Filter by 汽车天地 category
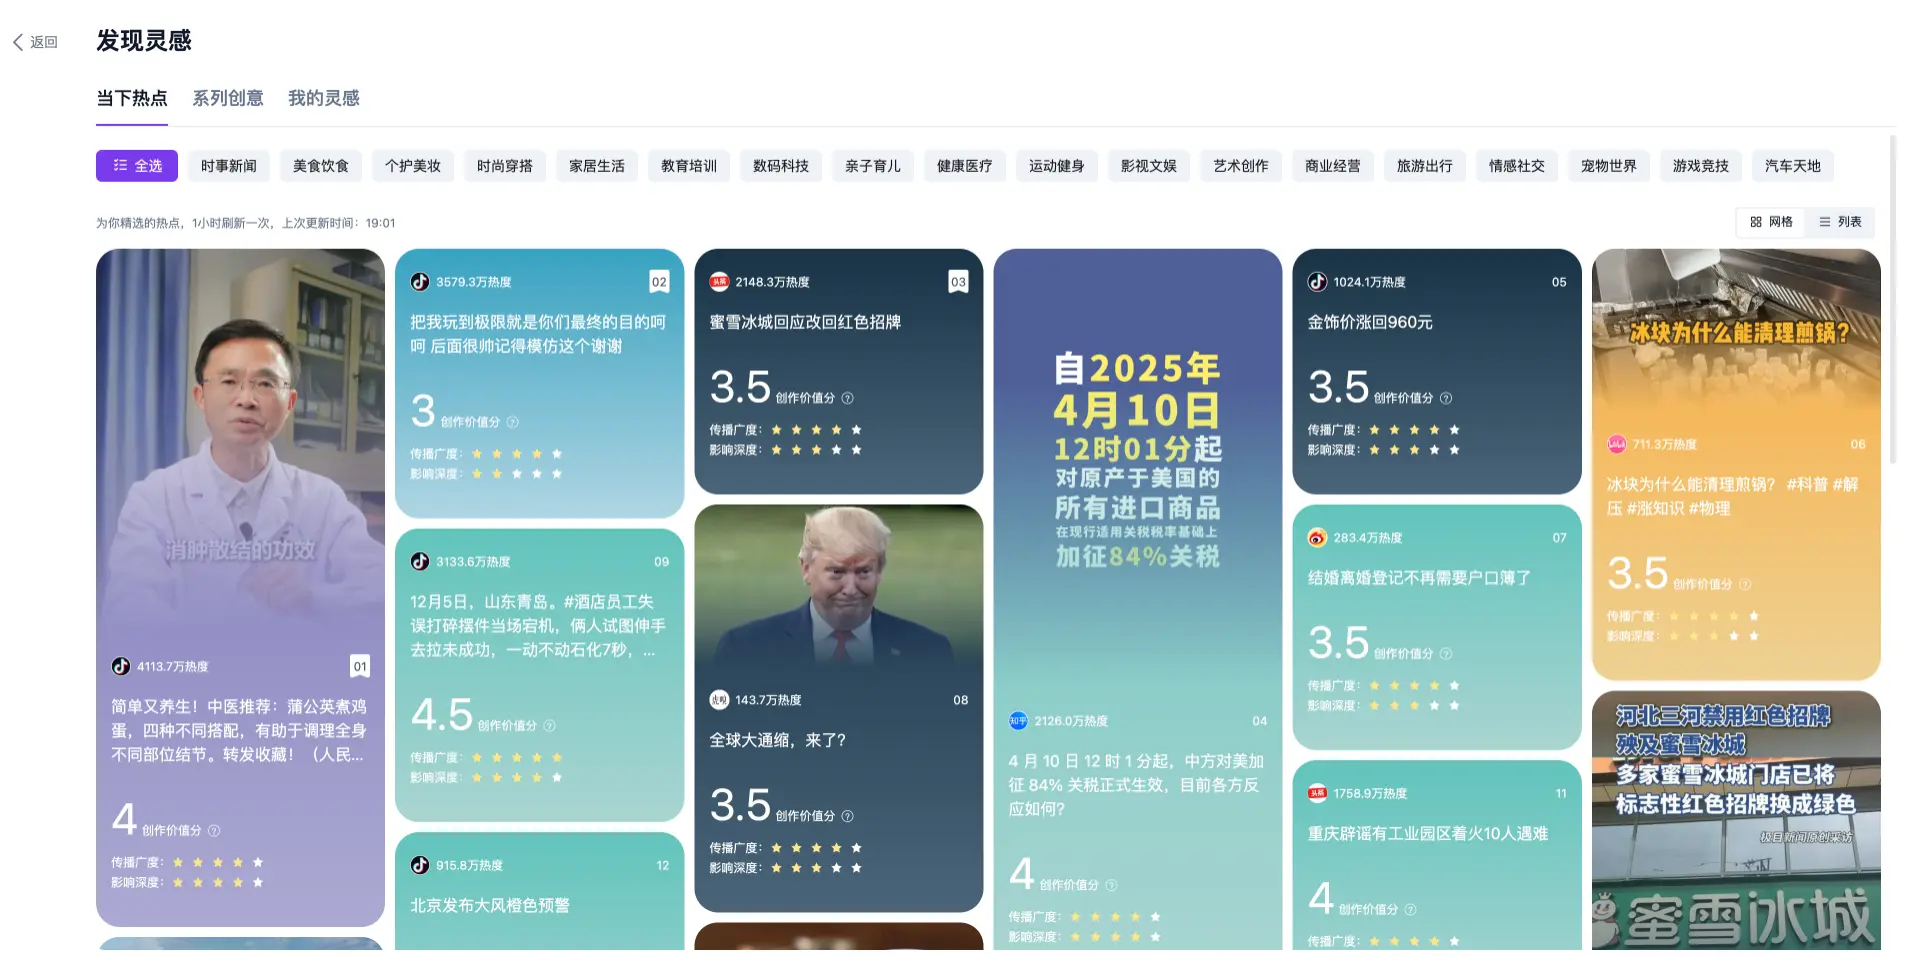The image size is (1920, 957). point(1793,166)
